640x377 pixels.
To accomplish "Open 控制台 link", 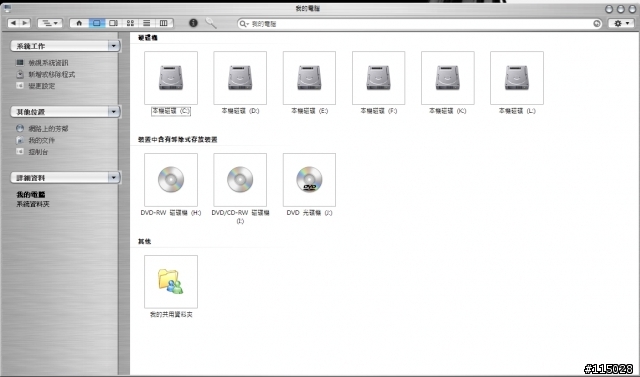I will (38, 152).
